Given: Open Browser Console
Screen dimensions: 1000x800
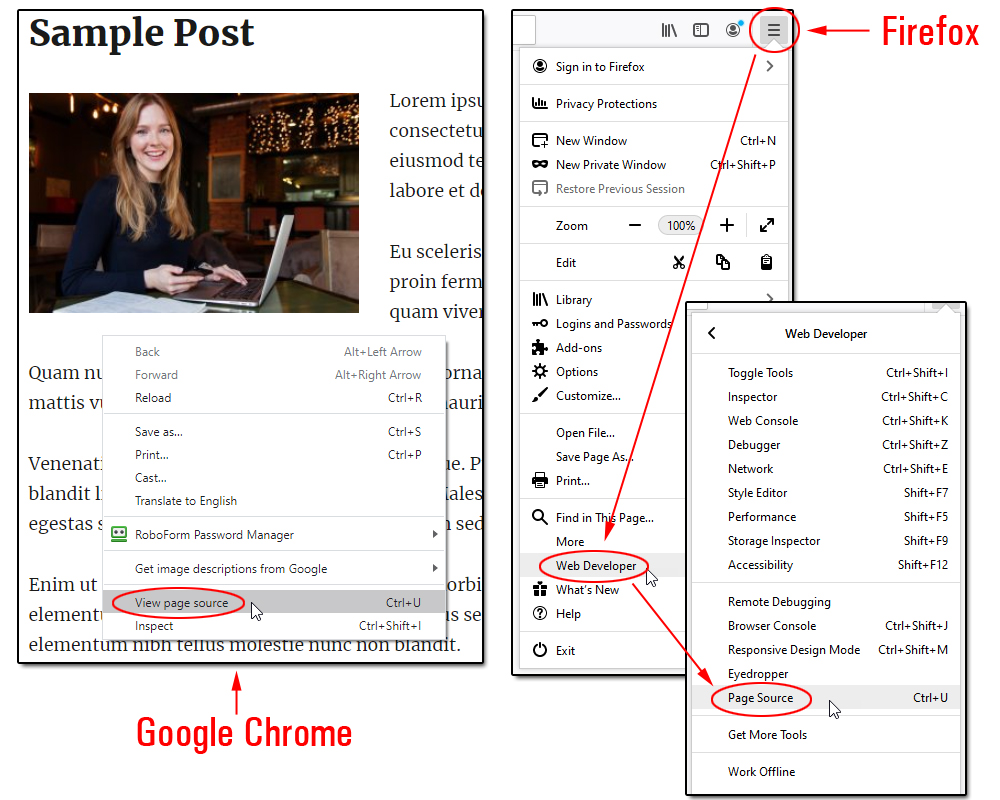Looking at the screenshot, I should coord(826,626).
